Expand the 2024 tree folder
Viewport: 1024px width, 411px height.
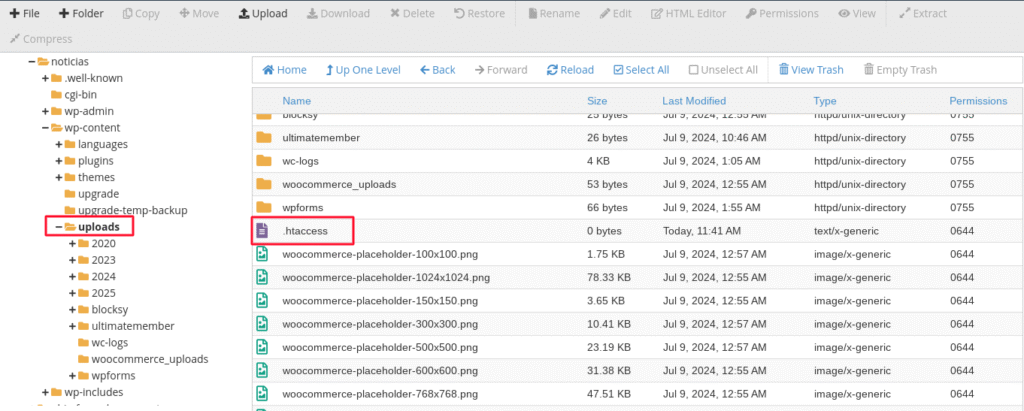72,276
